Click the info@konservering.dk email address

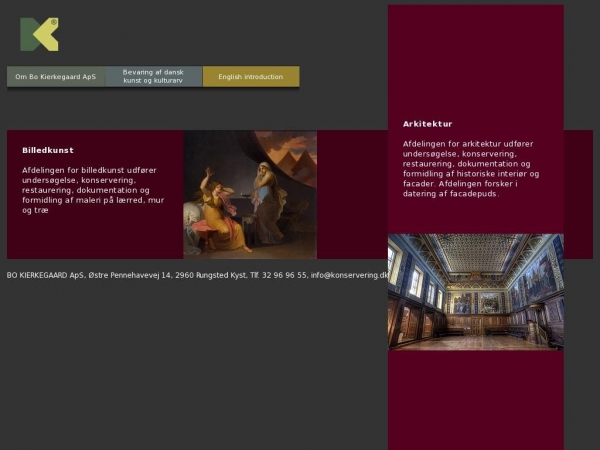[x=349, y=275]
